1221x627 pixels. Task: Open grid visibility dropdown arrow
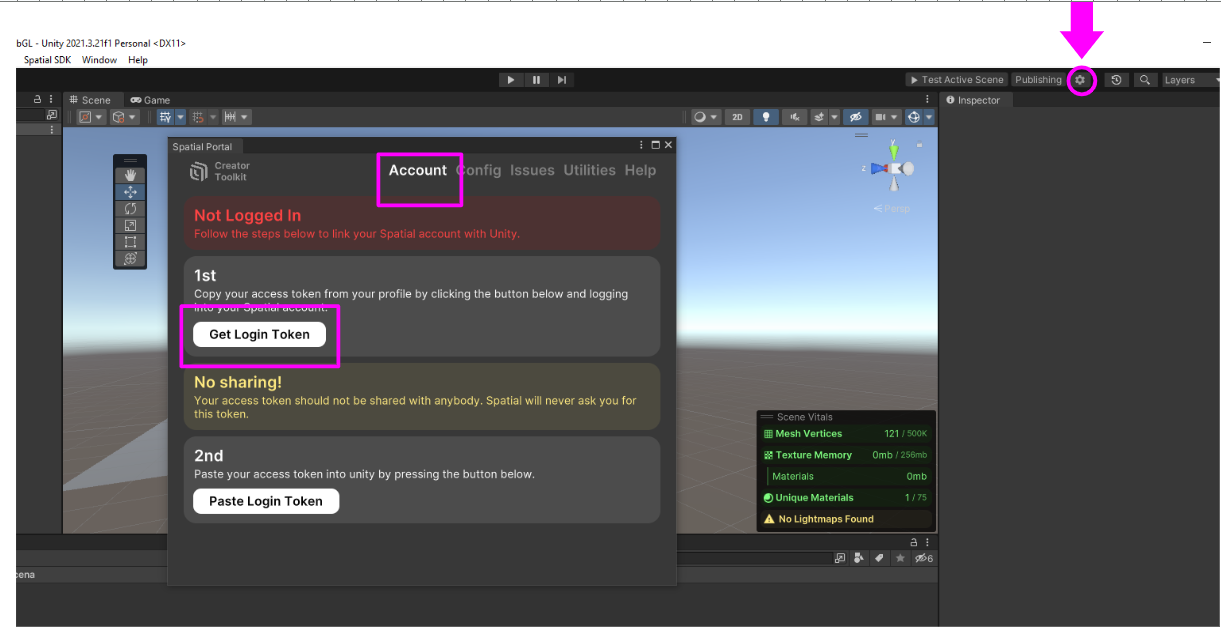click(179, 117)
